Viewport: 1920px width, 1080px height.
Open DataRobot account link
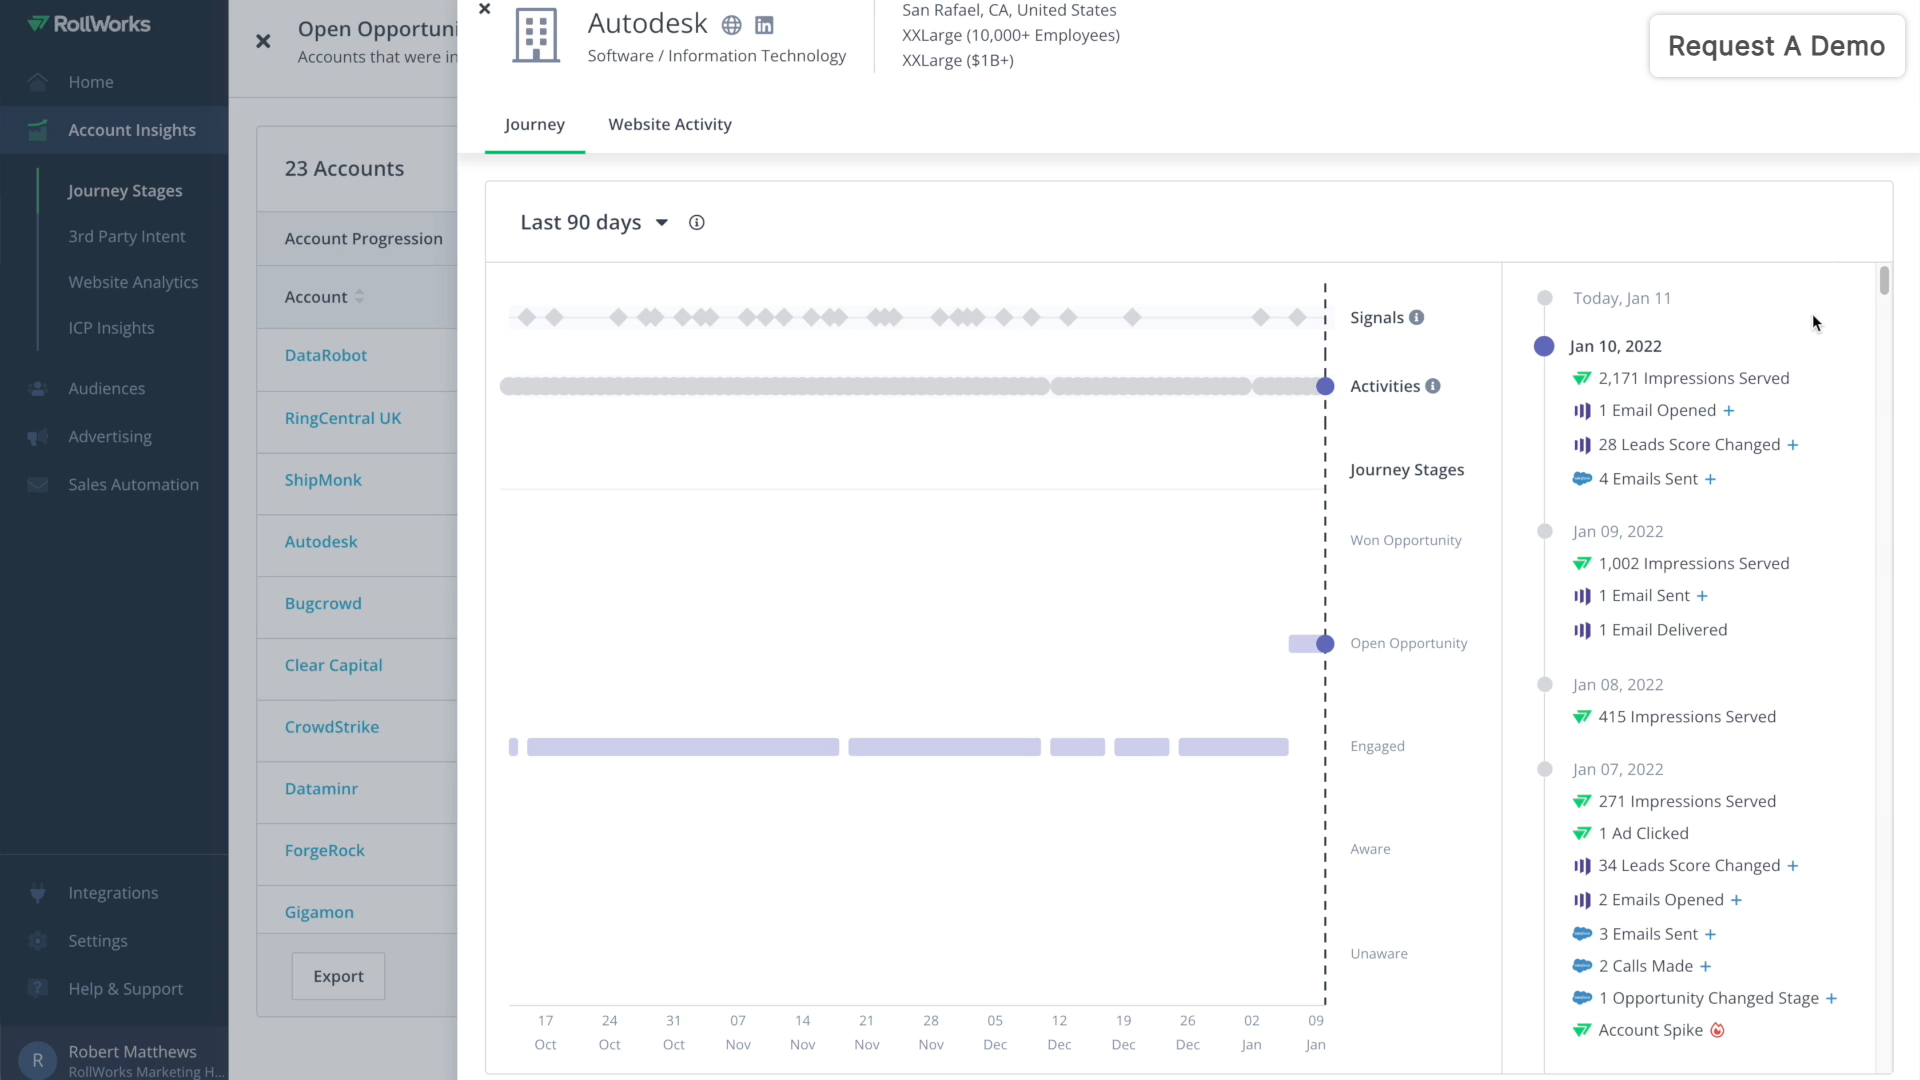point(326,355)
